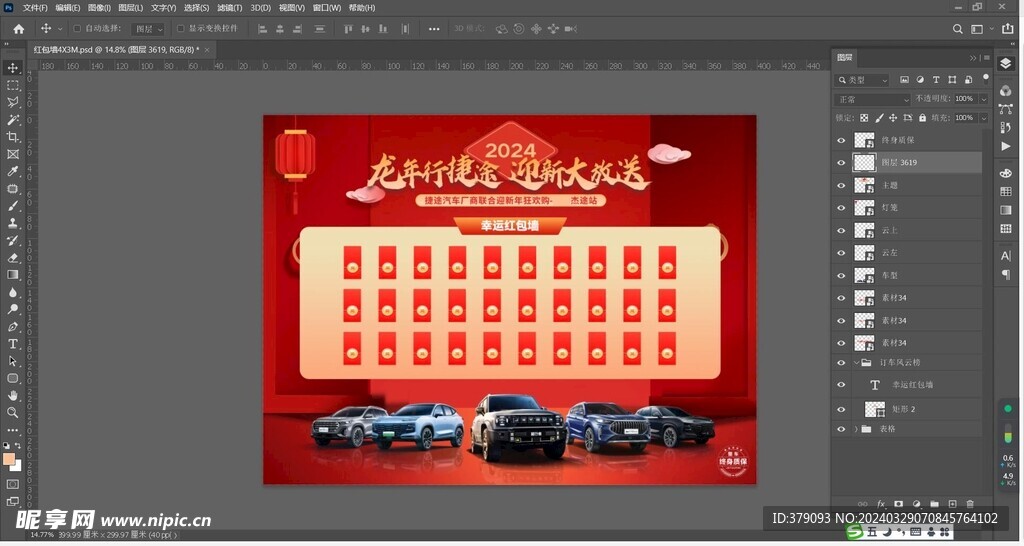
Task: Delete the selected layer with trash icon
Action: (x=970, y=504)
